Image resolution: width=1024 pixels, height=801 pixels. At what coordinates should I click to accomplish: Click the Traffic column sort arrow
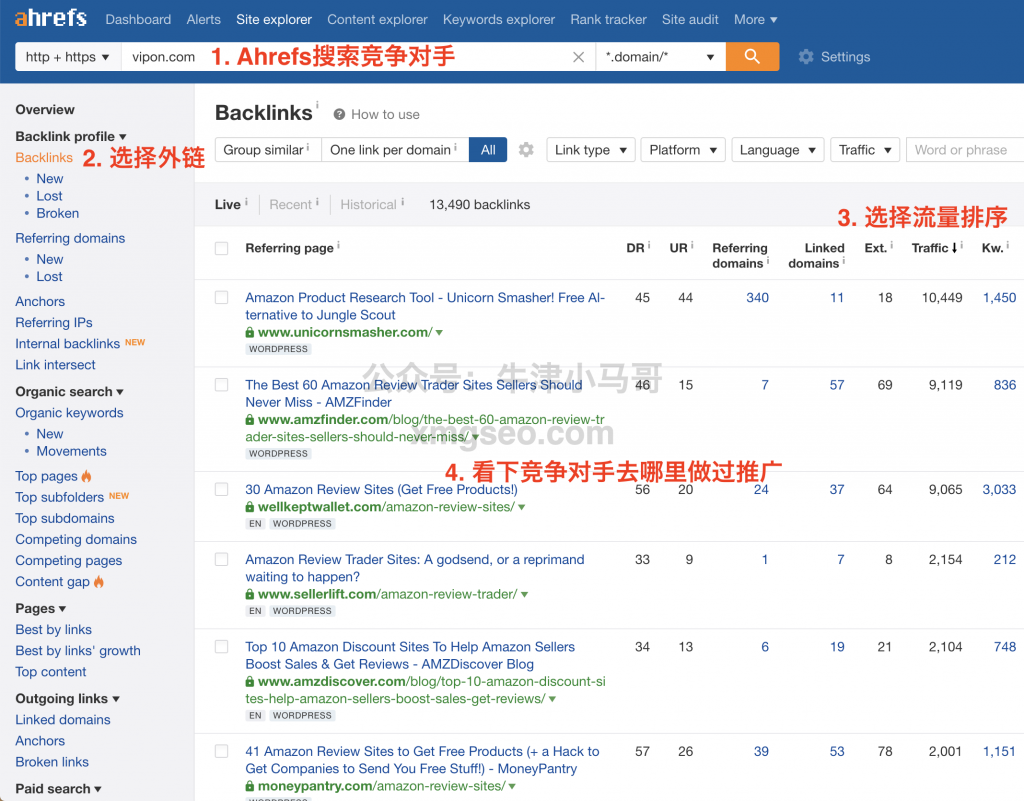click(x=954, y=248)
